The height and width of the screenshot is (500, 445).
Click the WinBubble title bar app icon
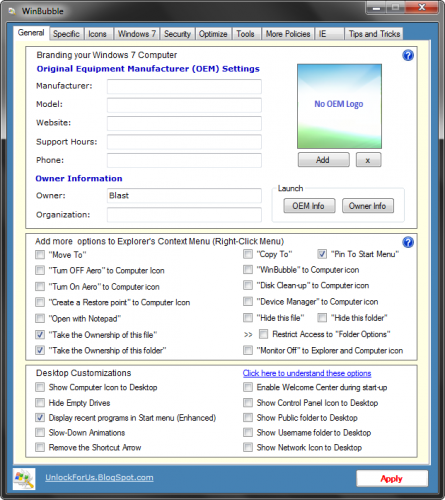coord(12,11)
